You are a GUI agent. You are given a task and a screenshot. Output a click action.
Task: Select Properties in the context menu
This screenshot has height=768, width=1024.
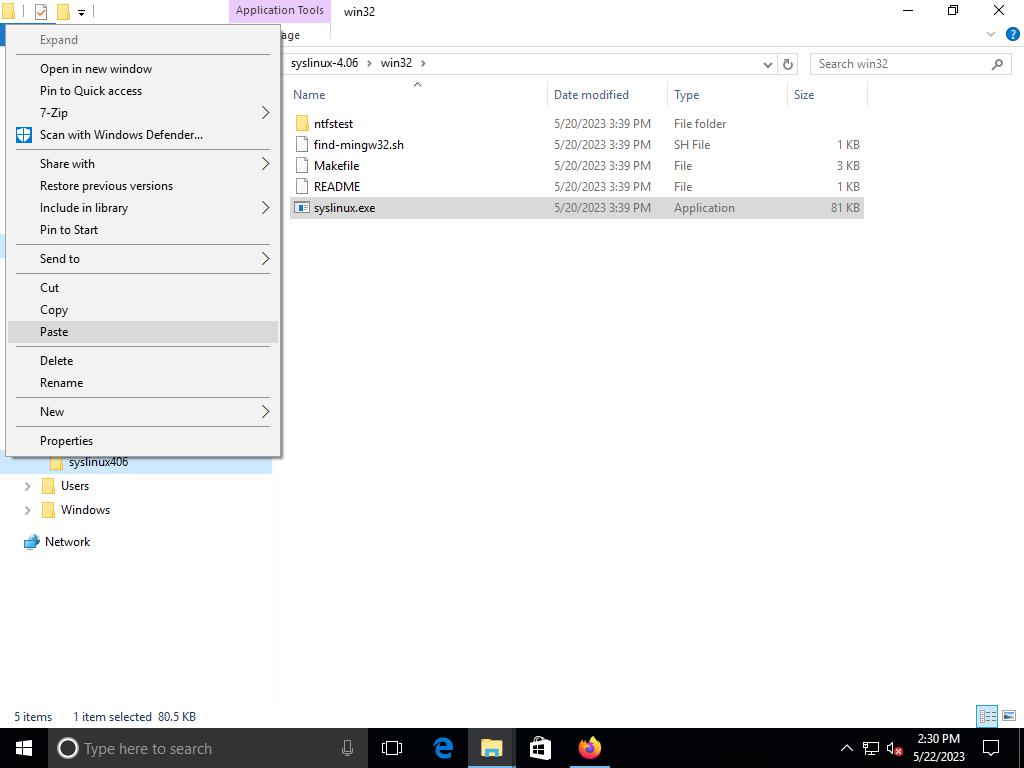coord(66,441)
